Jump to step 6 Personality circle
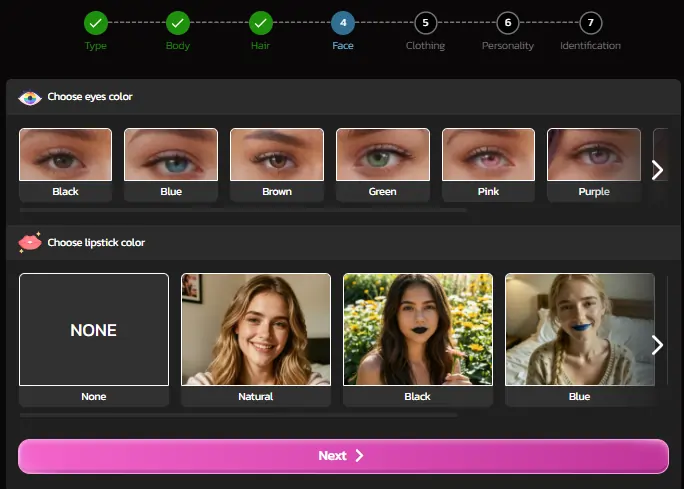Image resolution: width=684 pixels, height=489 pixels. tap(508, 23)
